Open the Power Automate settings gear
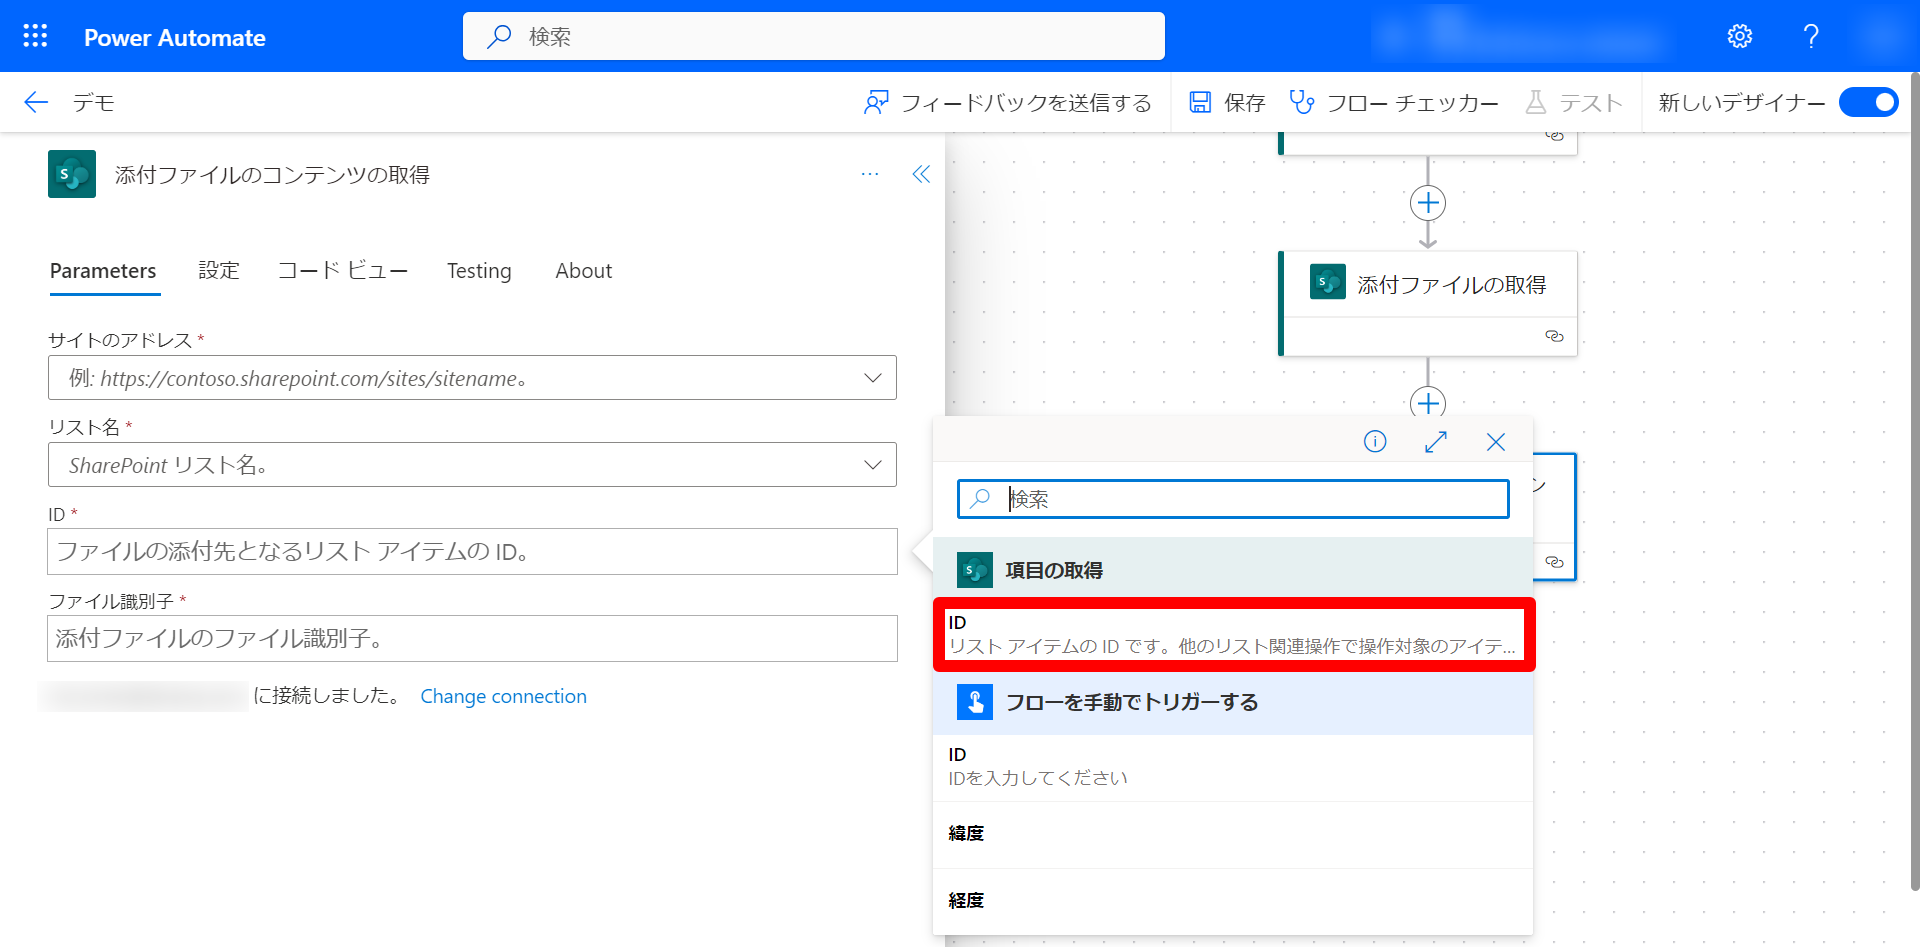 coord(1740,35)
